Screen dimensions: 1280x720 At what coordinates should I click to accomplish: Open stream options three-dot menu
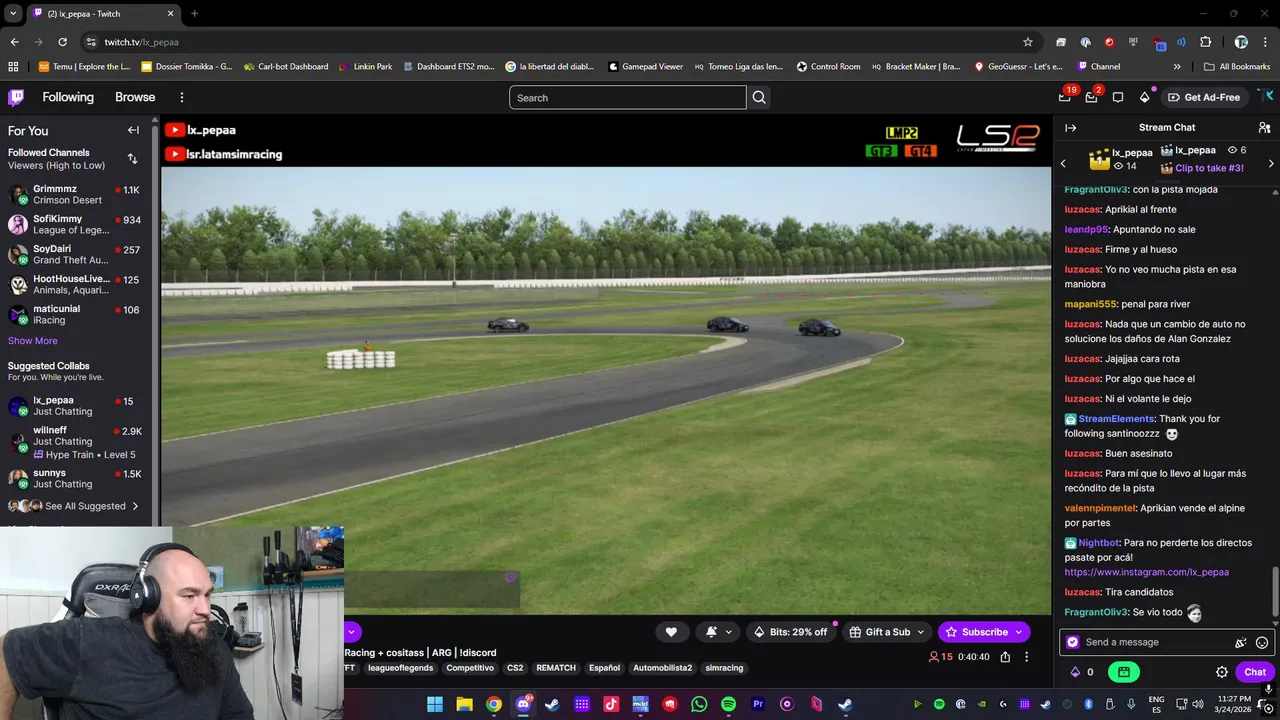1026,657
